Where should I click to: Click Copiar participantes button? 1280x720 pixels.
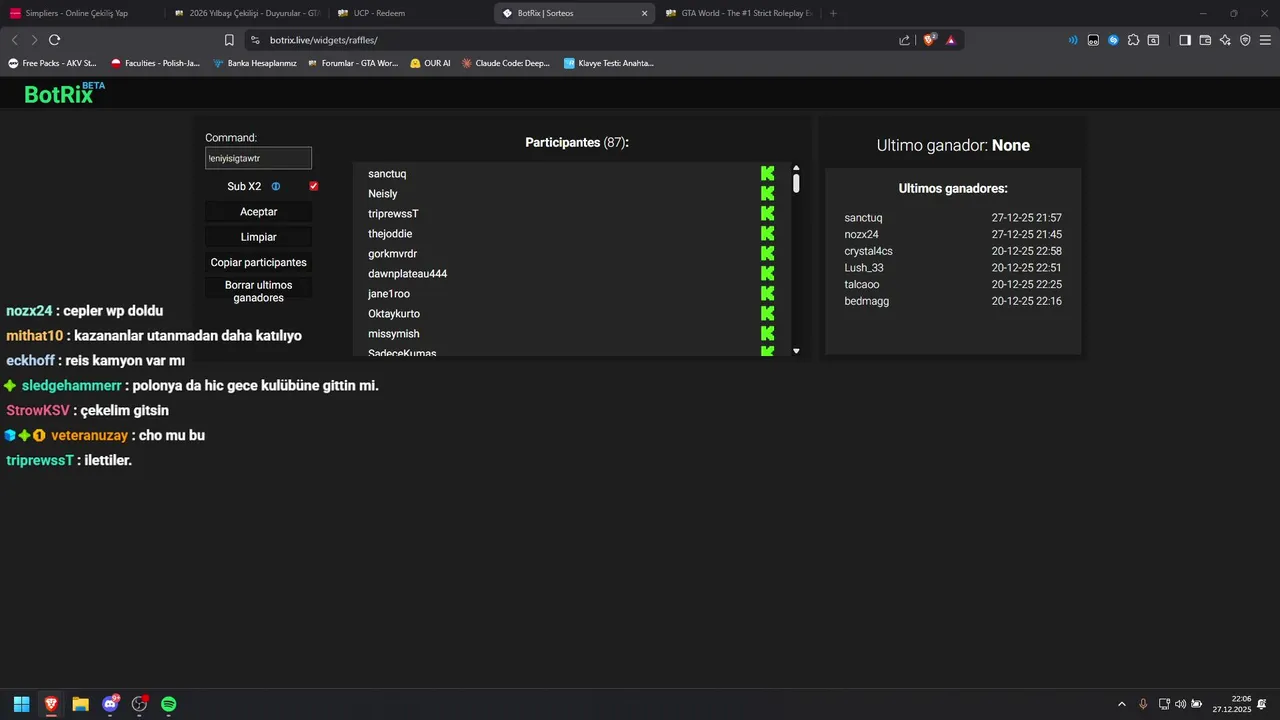[259, 262]
